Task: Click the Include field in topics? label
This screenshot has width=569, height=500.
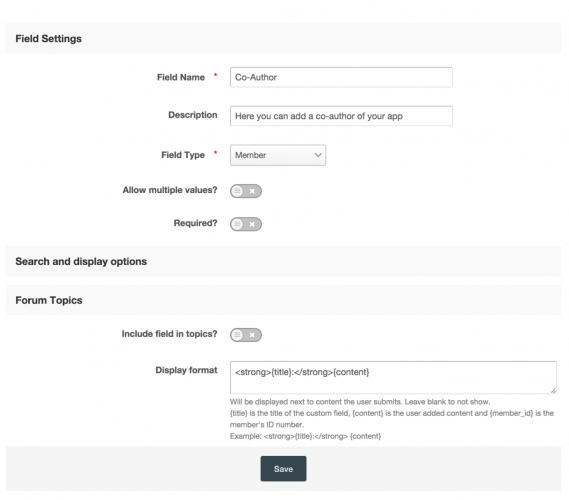Action: (169, 334)
